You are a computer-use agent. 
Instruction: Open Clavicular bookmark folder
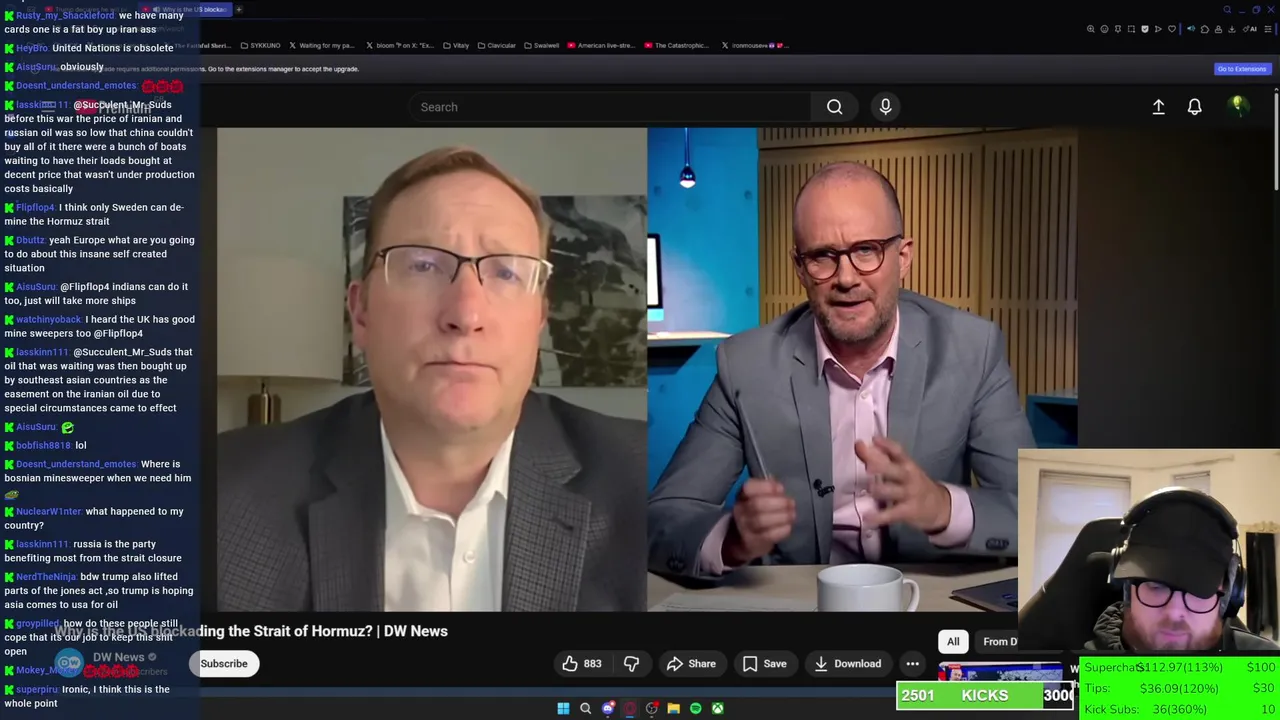tap(496, 45)
